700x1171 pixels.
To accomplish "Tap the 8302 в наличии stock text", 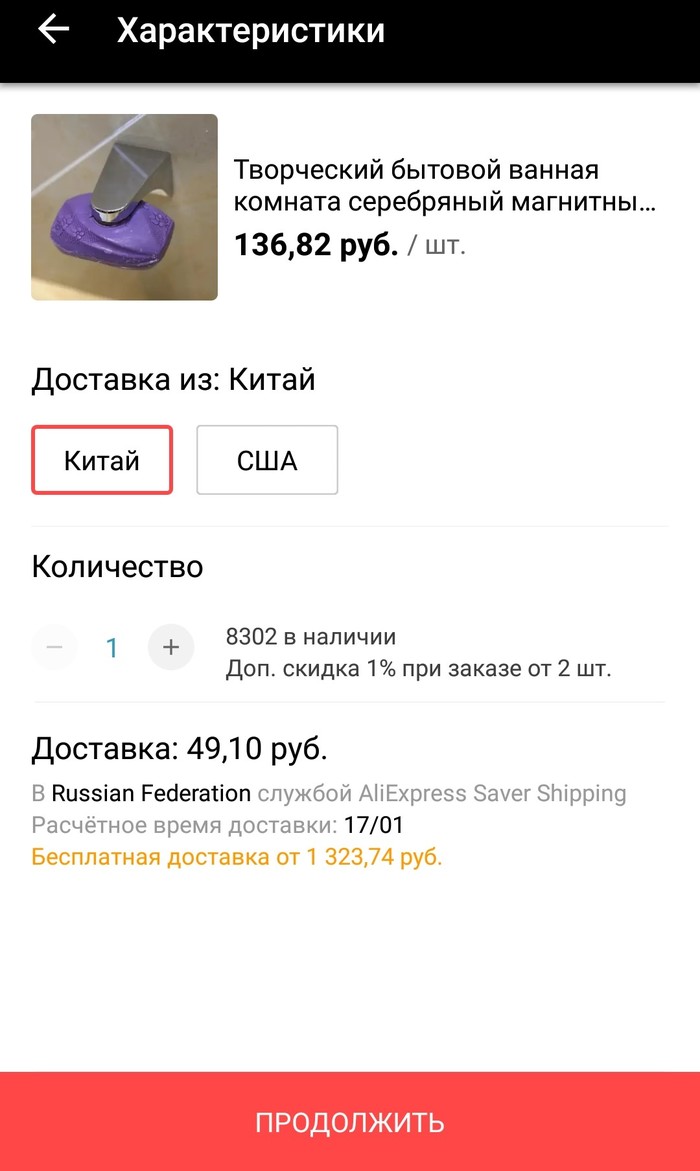I will 311,637.
